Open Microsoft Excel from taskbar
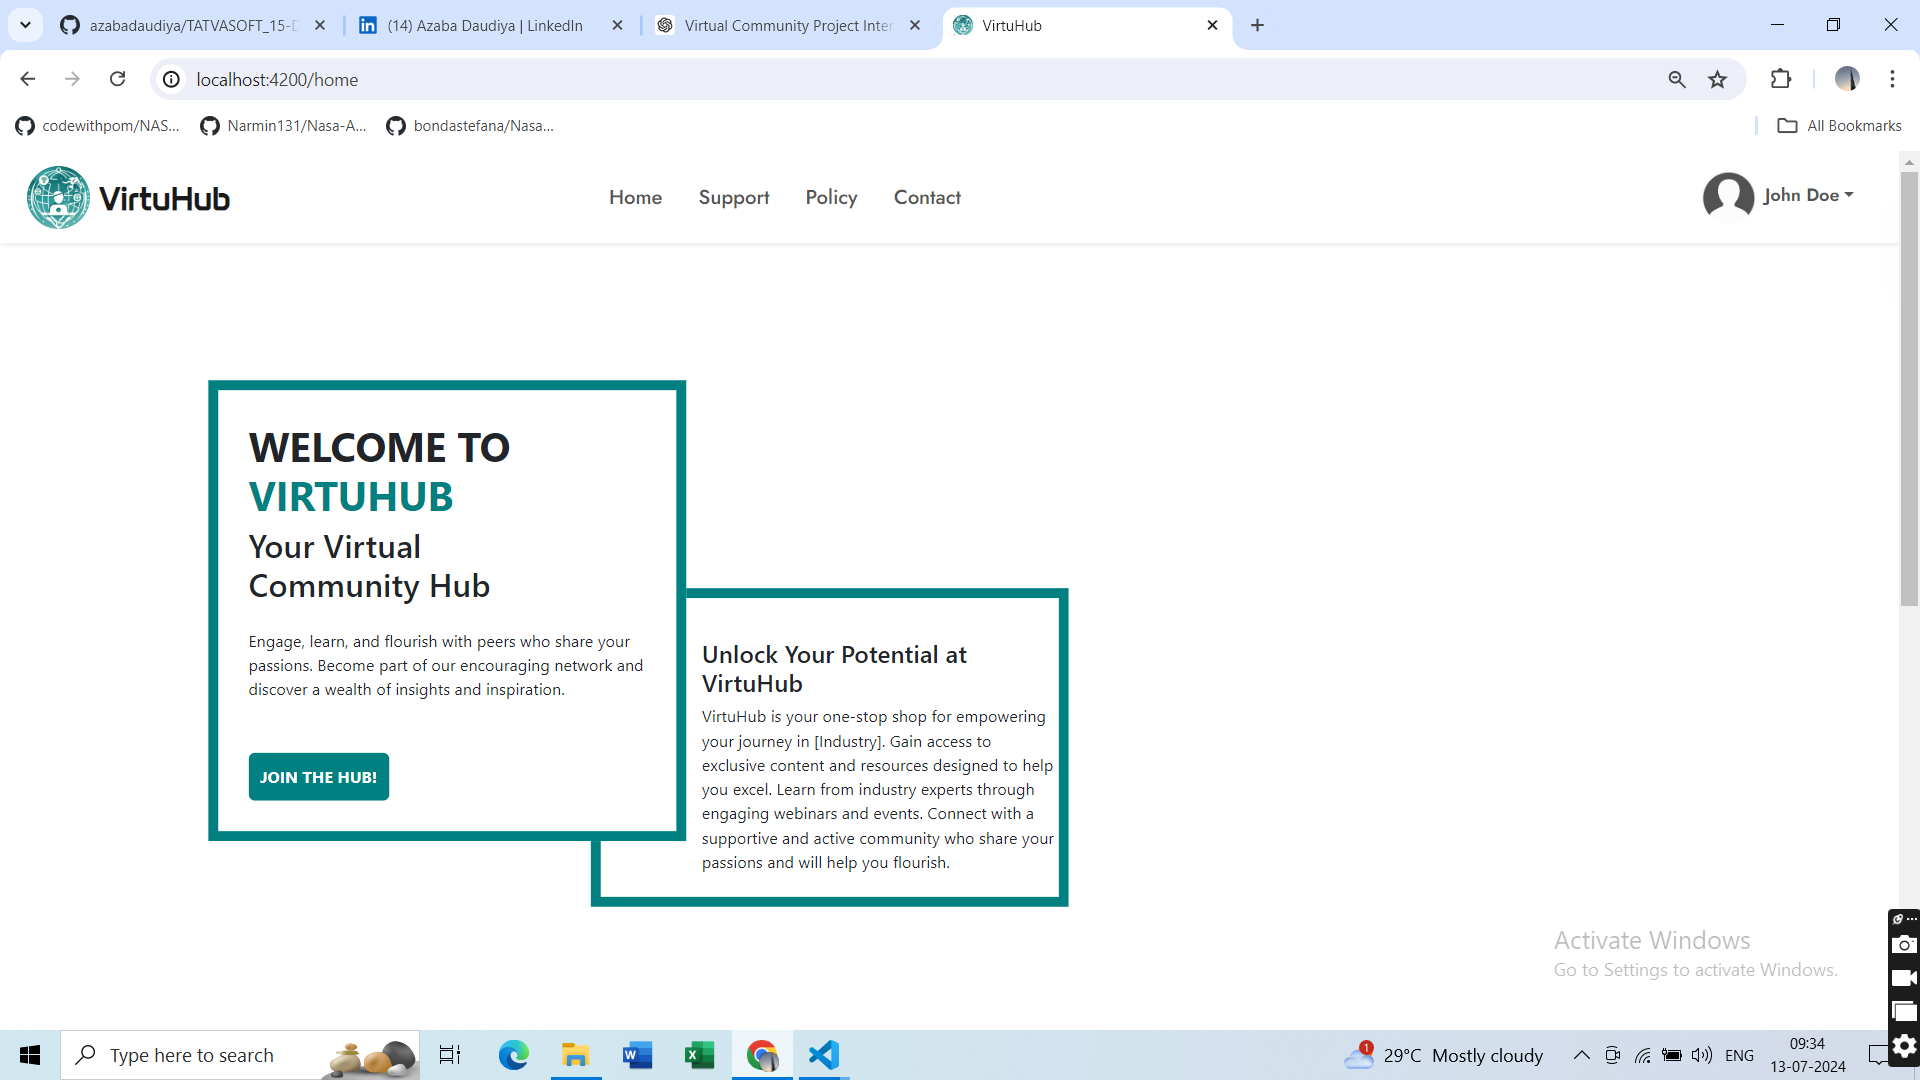 click(699, 1055)
